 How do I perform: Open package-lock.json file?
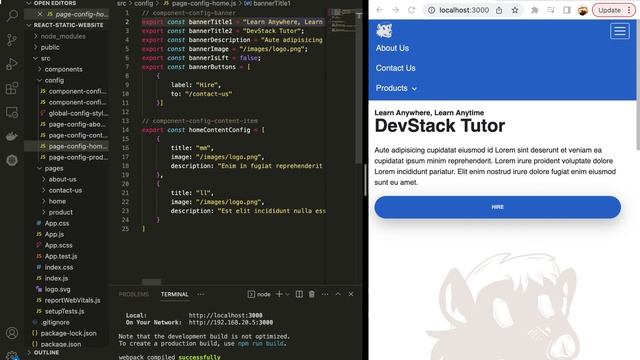click(68, 333)
